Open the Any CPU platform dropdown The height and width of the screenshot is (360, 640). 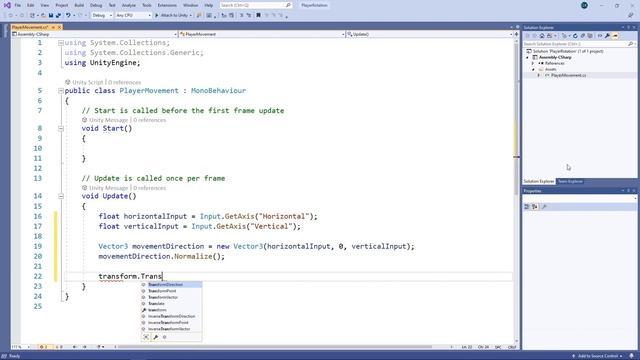133,15
